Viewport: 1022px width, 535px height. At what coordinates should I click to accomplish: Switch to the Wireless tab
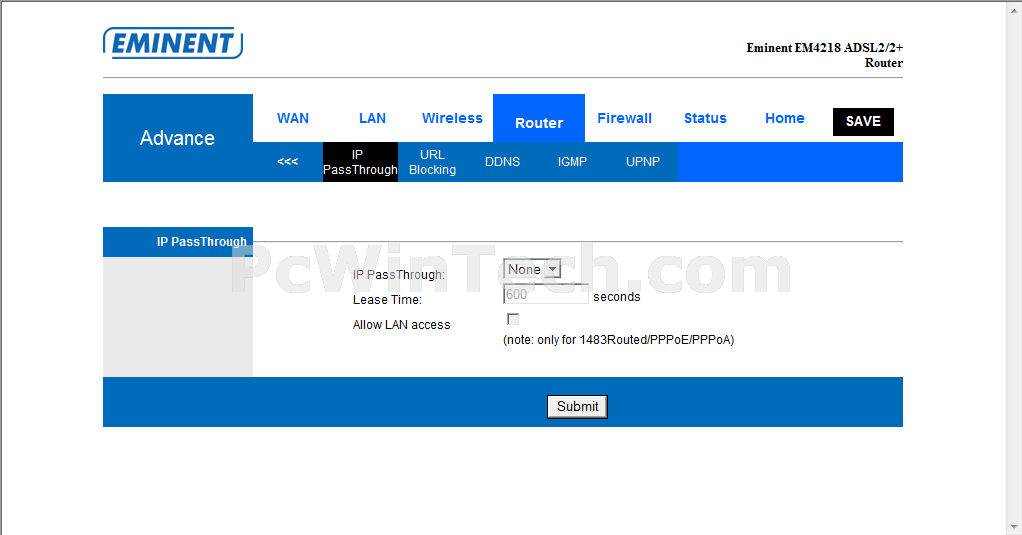click(452, 118)
